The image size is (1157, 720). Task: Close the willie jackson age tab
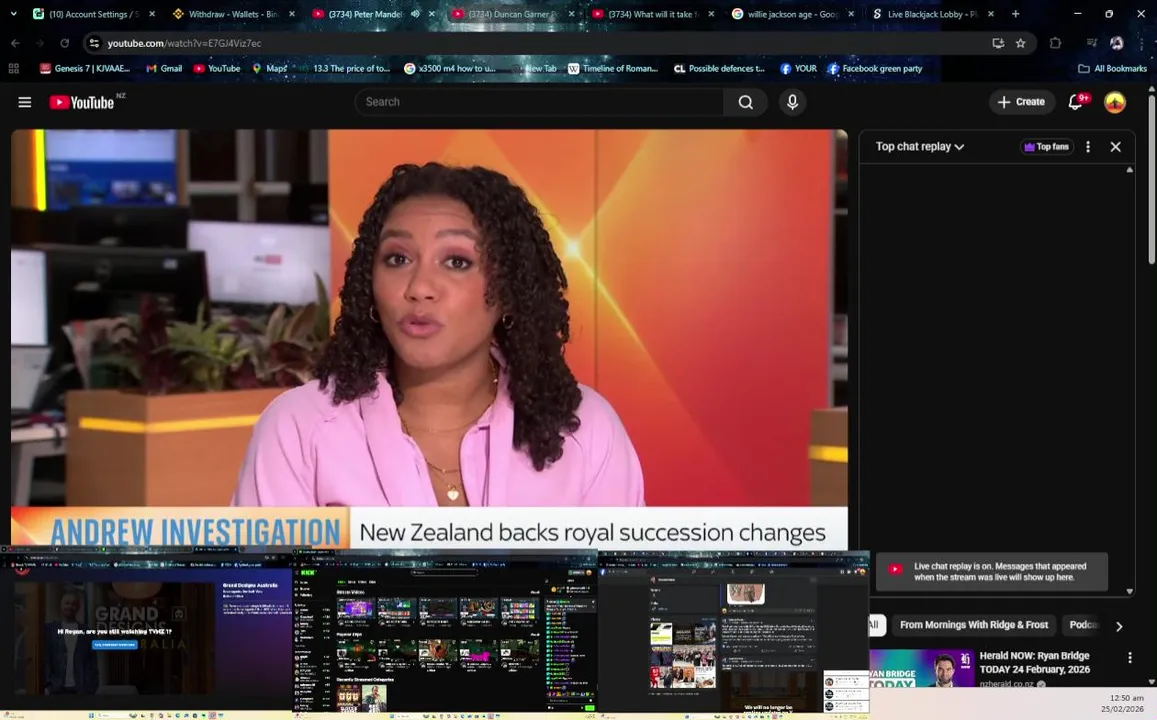[x=851, y=13]
